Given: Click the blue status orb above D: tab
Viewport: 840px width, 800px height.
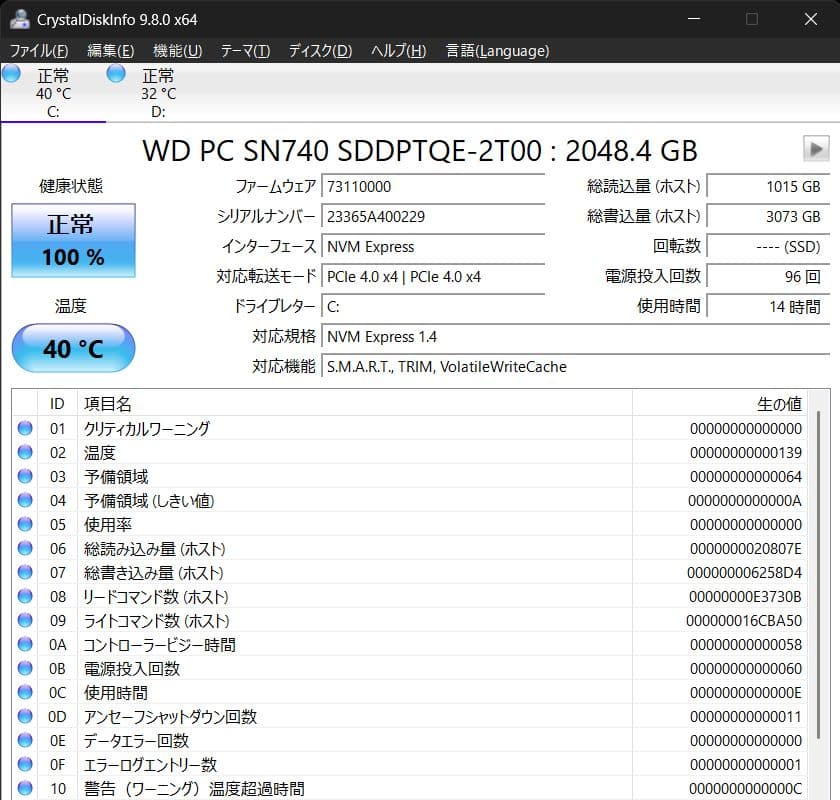Looking at the screenshot, I should (x=116, y=73).
